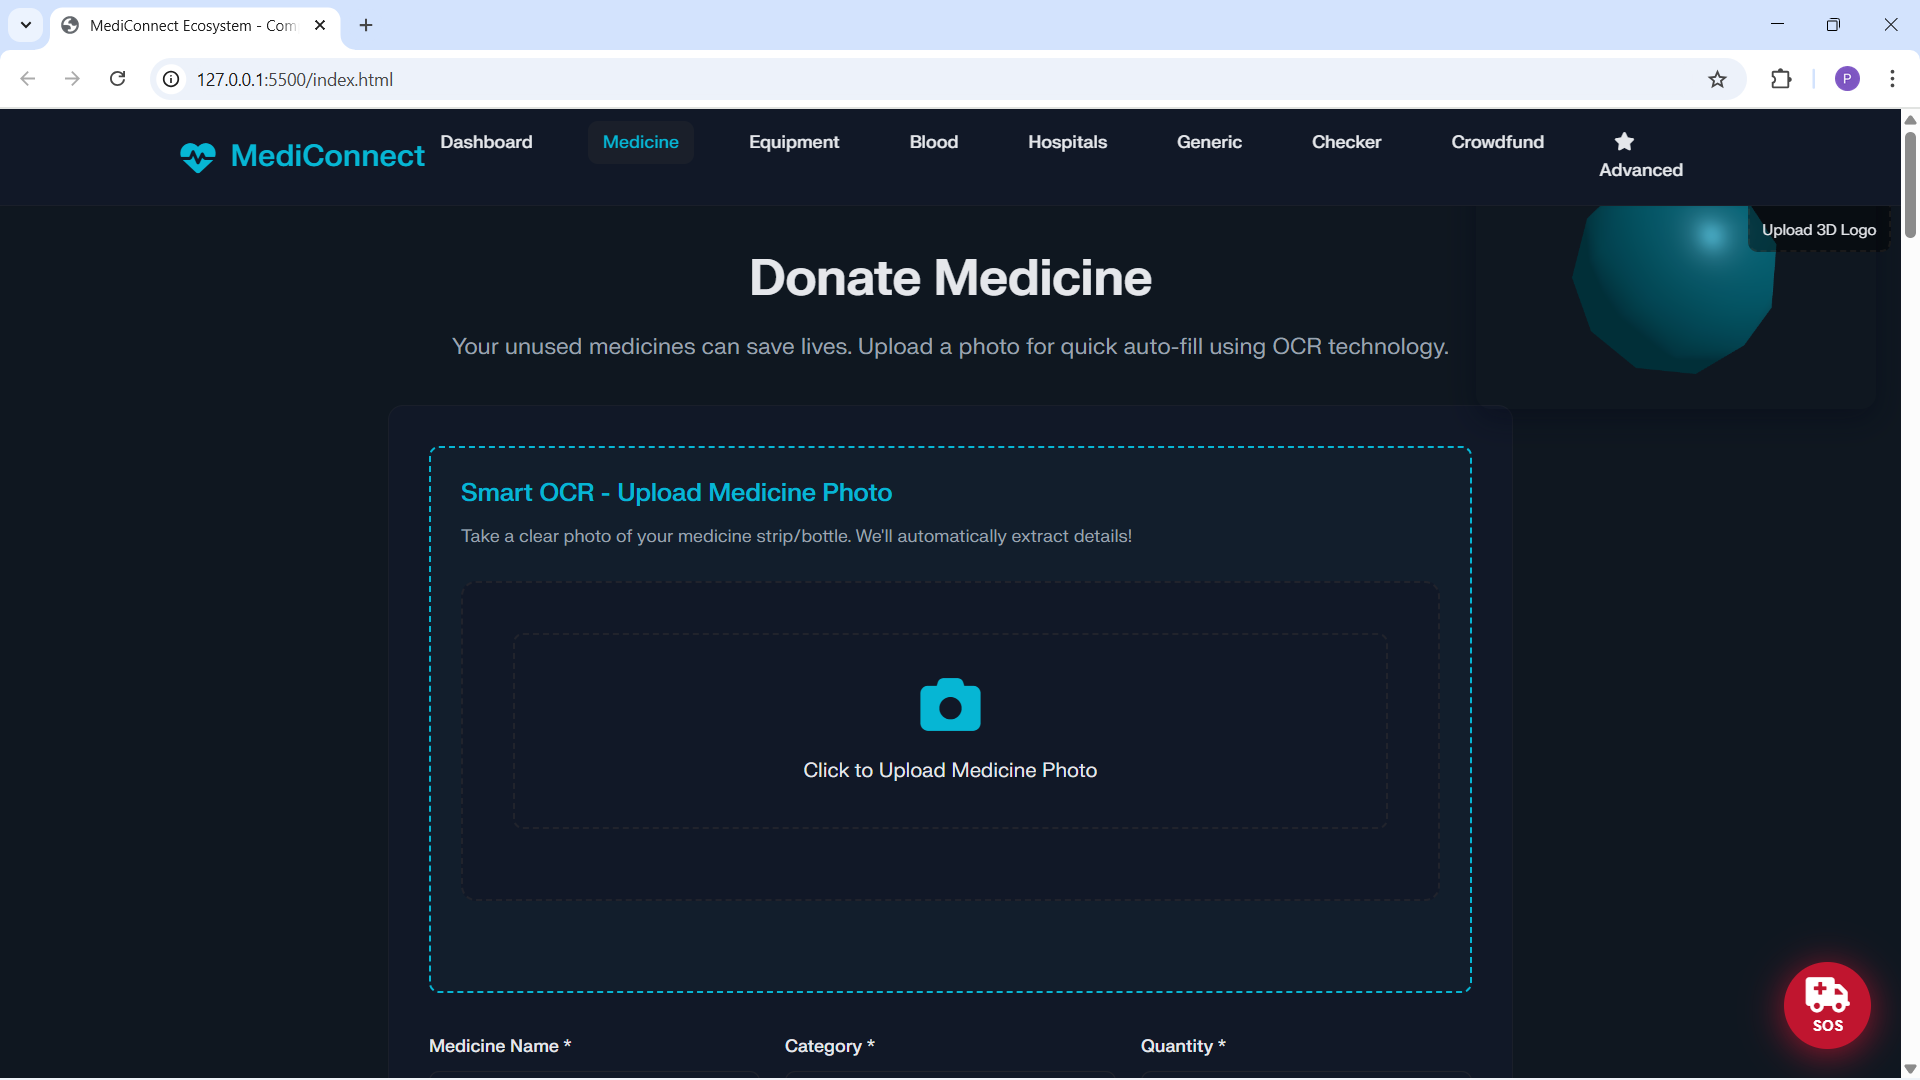The width and height of the screenshot is (1920, 1080).
Task: Click the Upload 3D Logo button
Action: (1818, 230)
